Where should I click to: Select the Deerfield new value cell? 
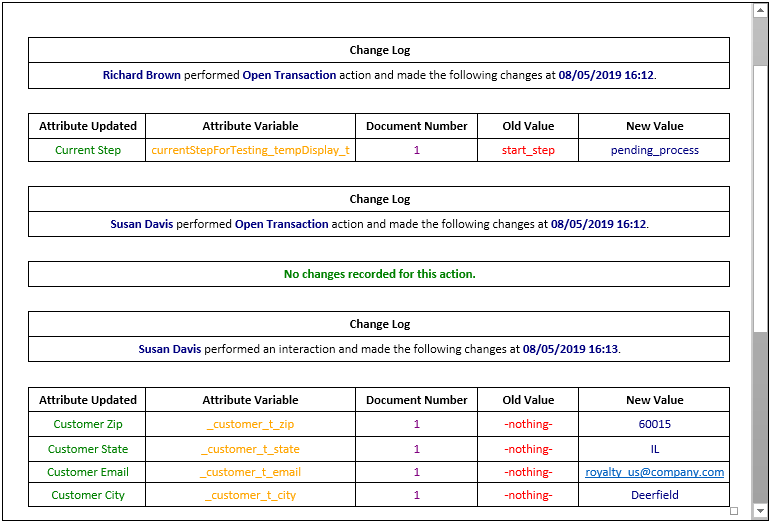pyautogui.click(x=654, y=495)
